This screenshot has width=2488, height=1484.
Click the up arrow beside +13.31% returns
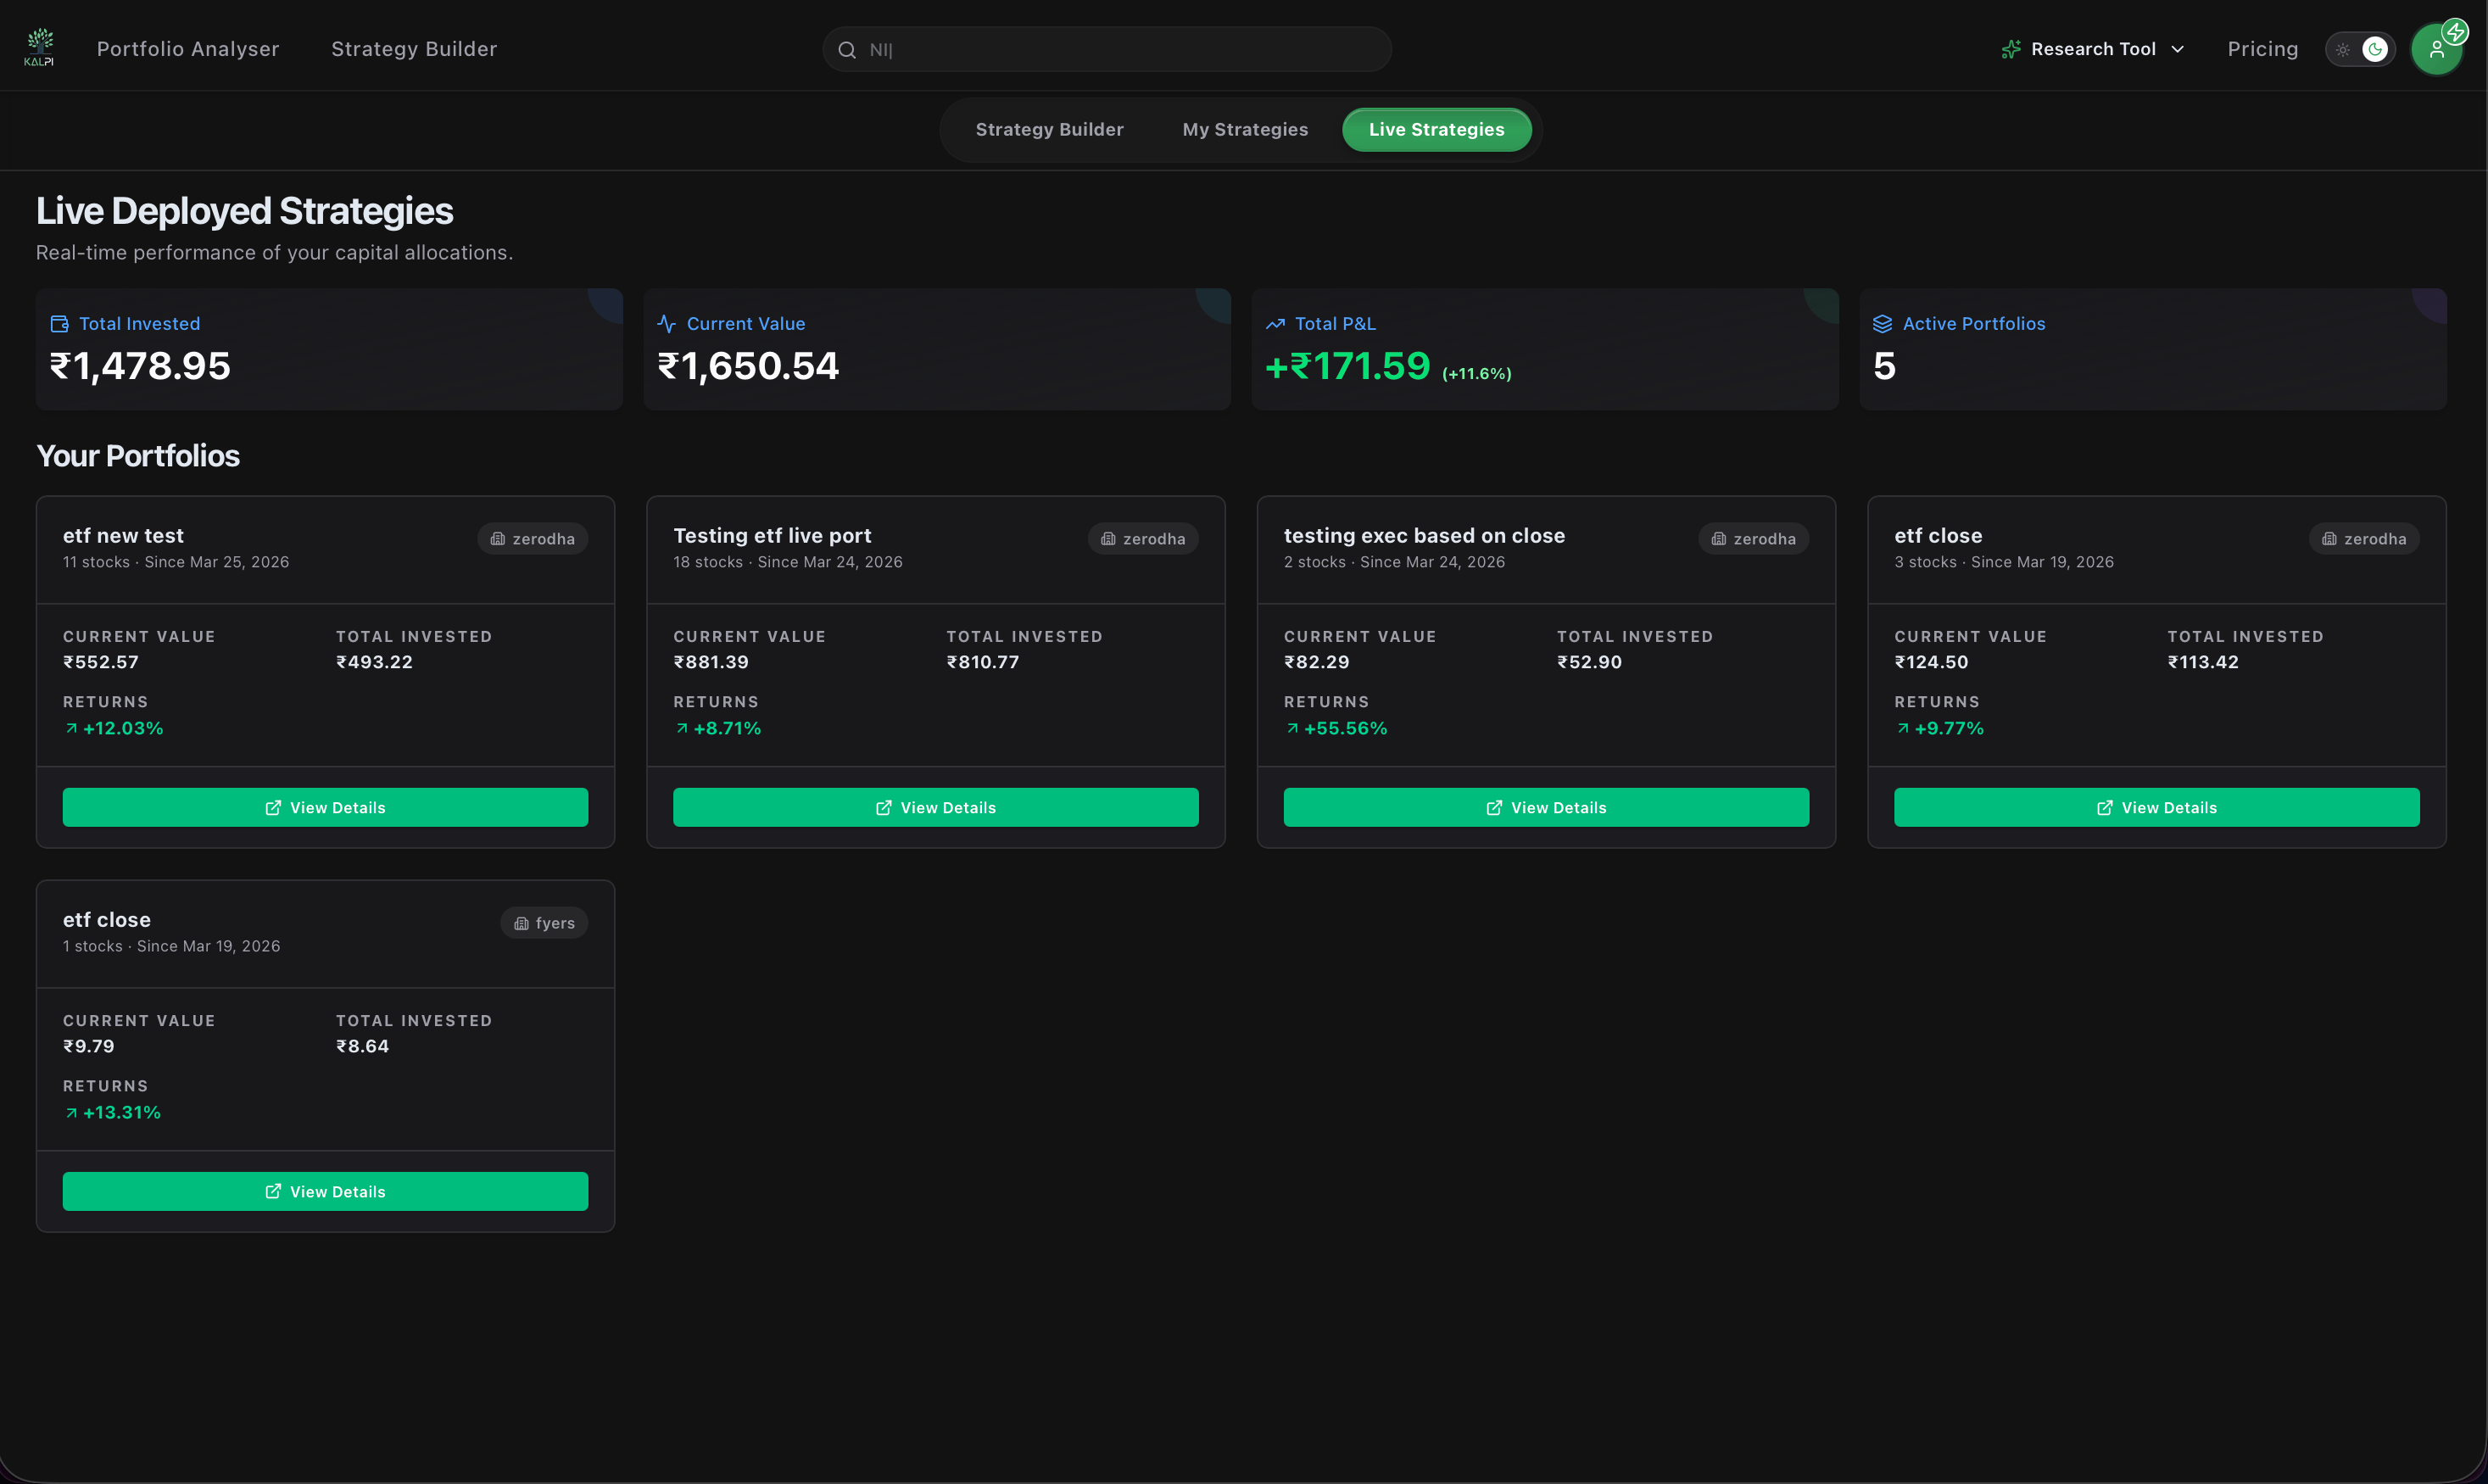(71, 1113)
